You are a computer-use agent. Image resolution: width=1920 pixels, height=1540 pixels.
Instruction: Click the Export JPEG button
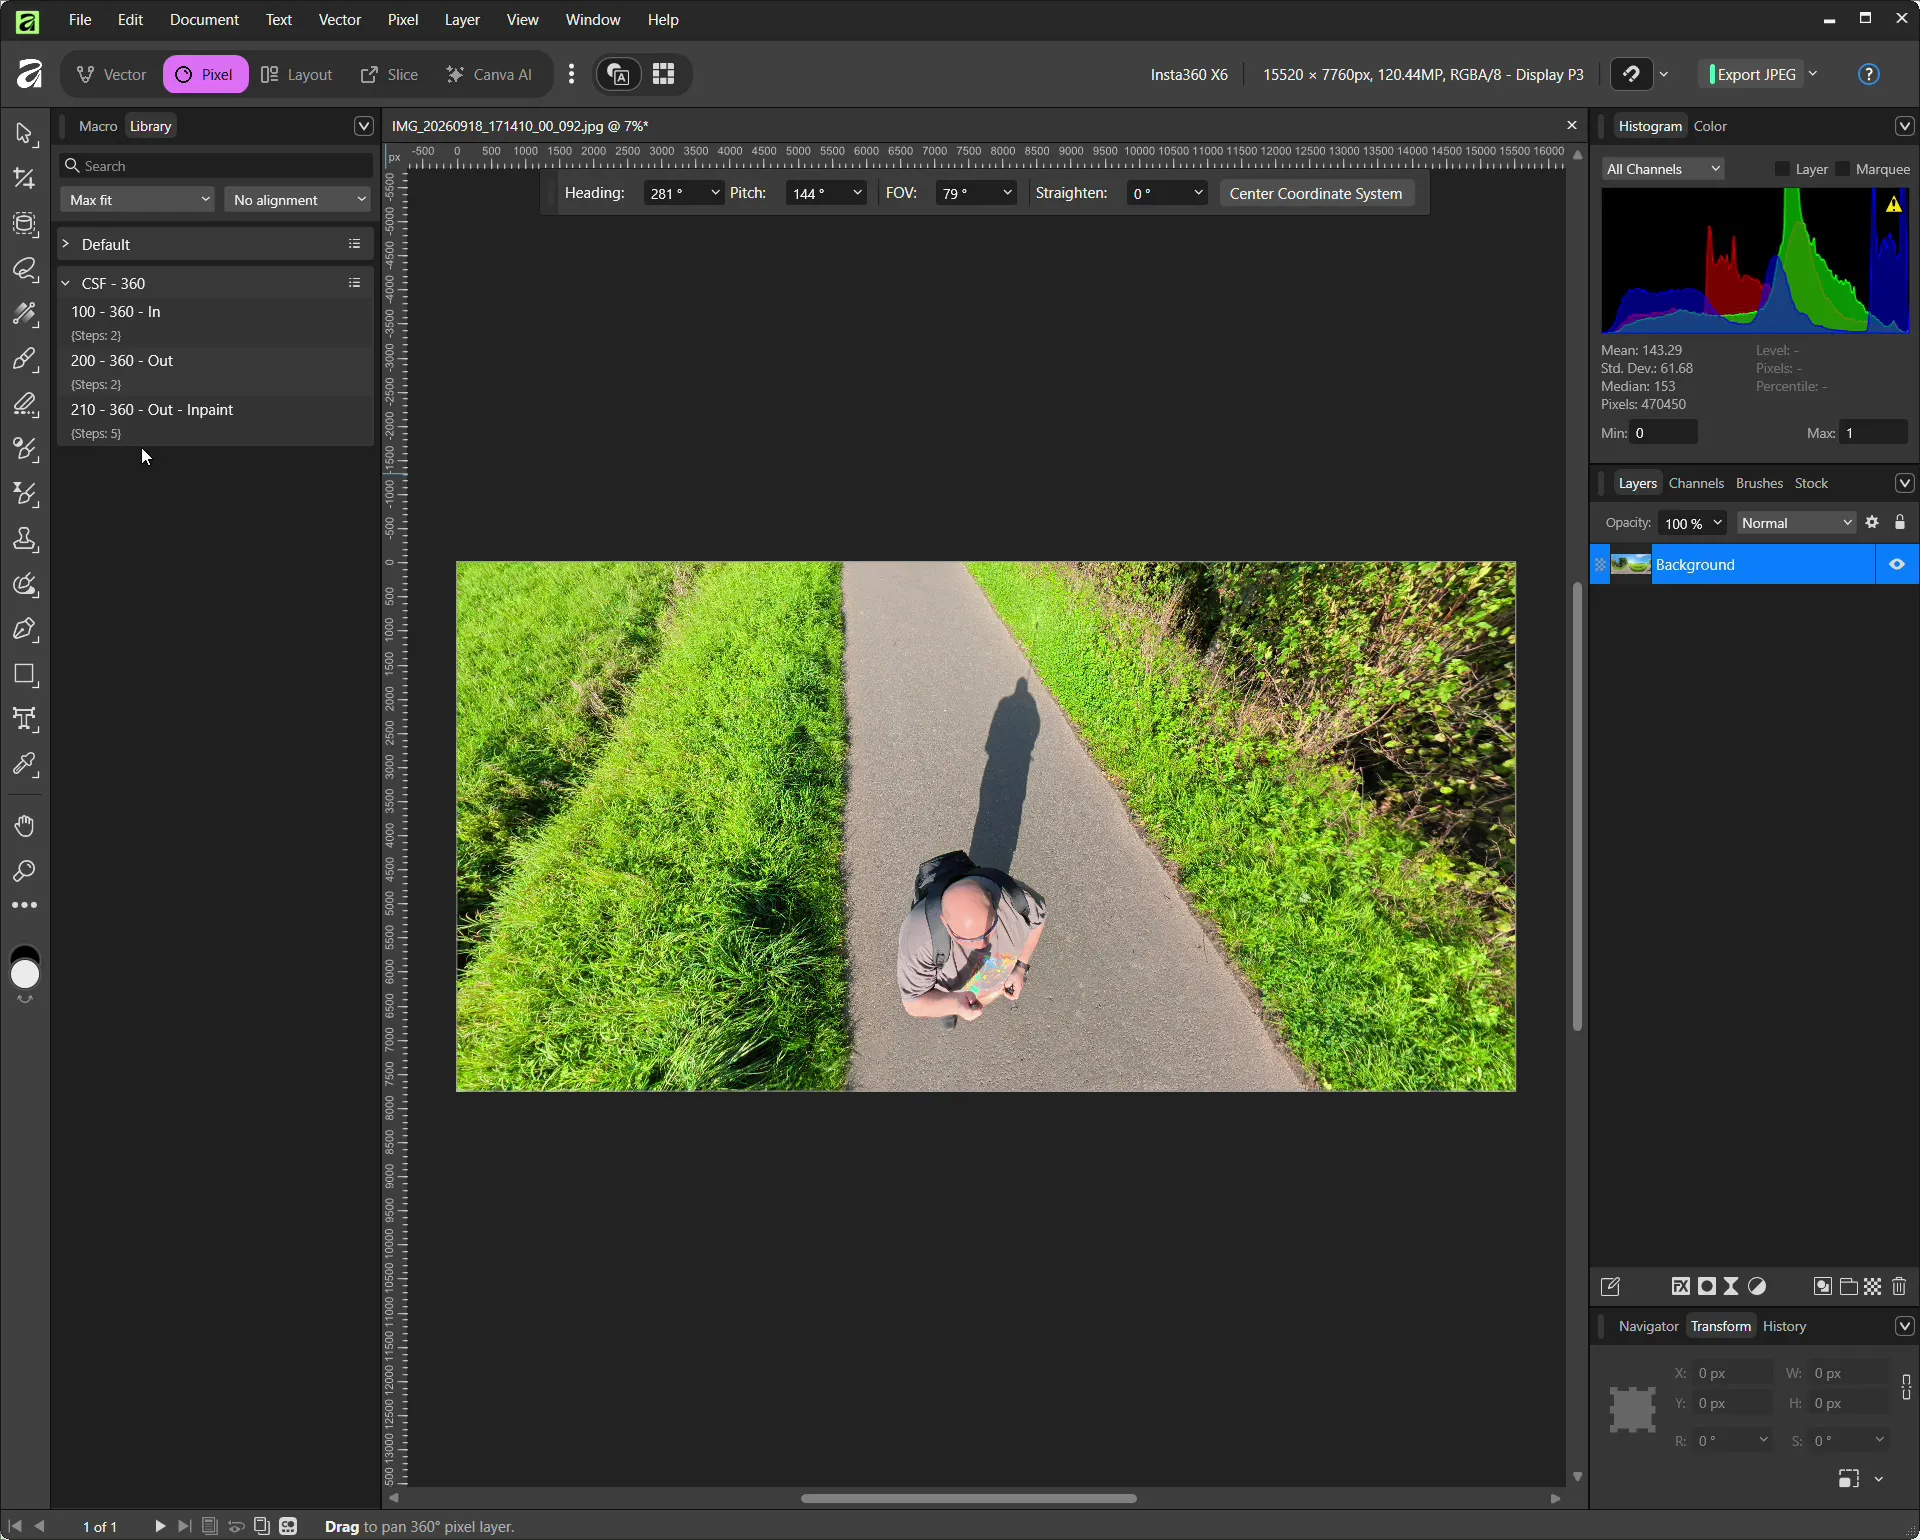[x=1754, y=74]
